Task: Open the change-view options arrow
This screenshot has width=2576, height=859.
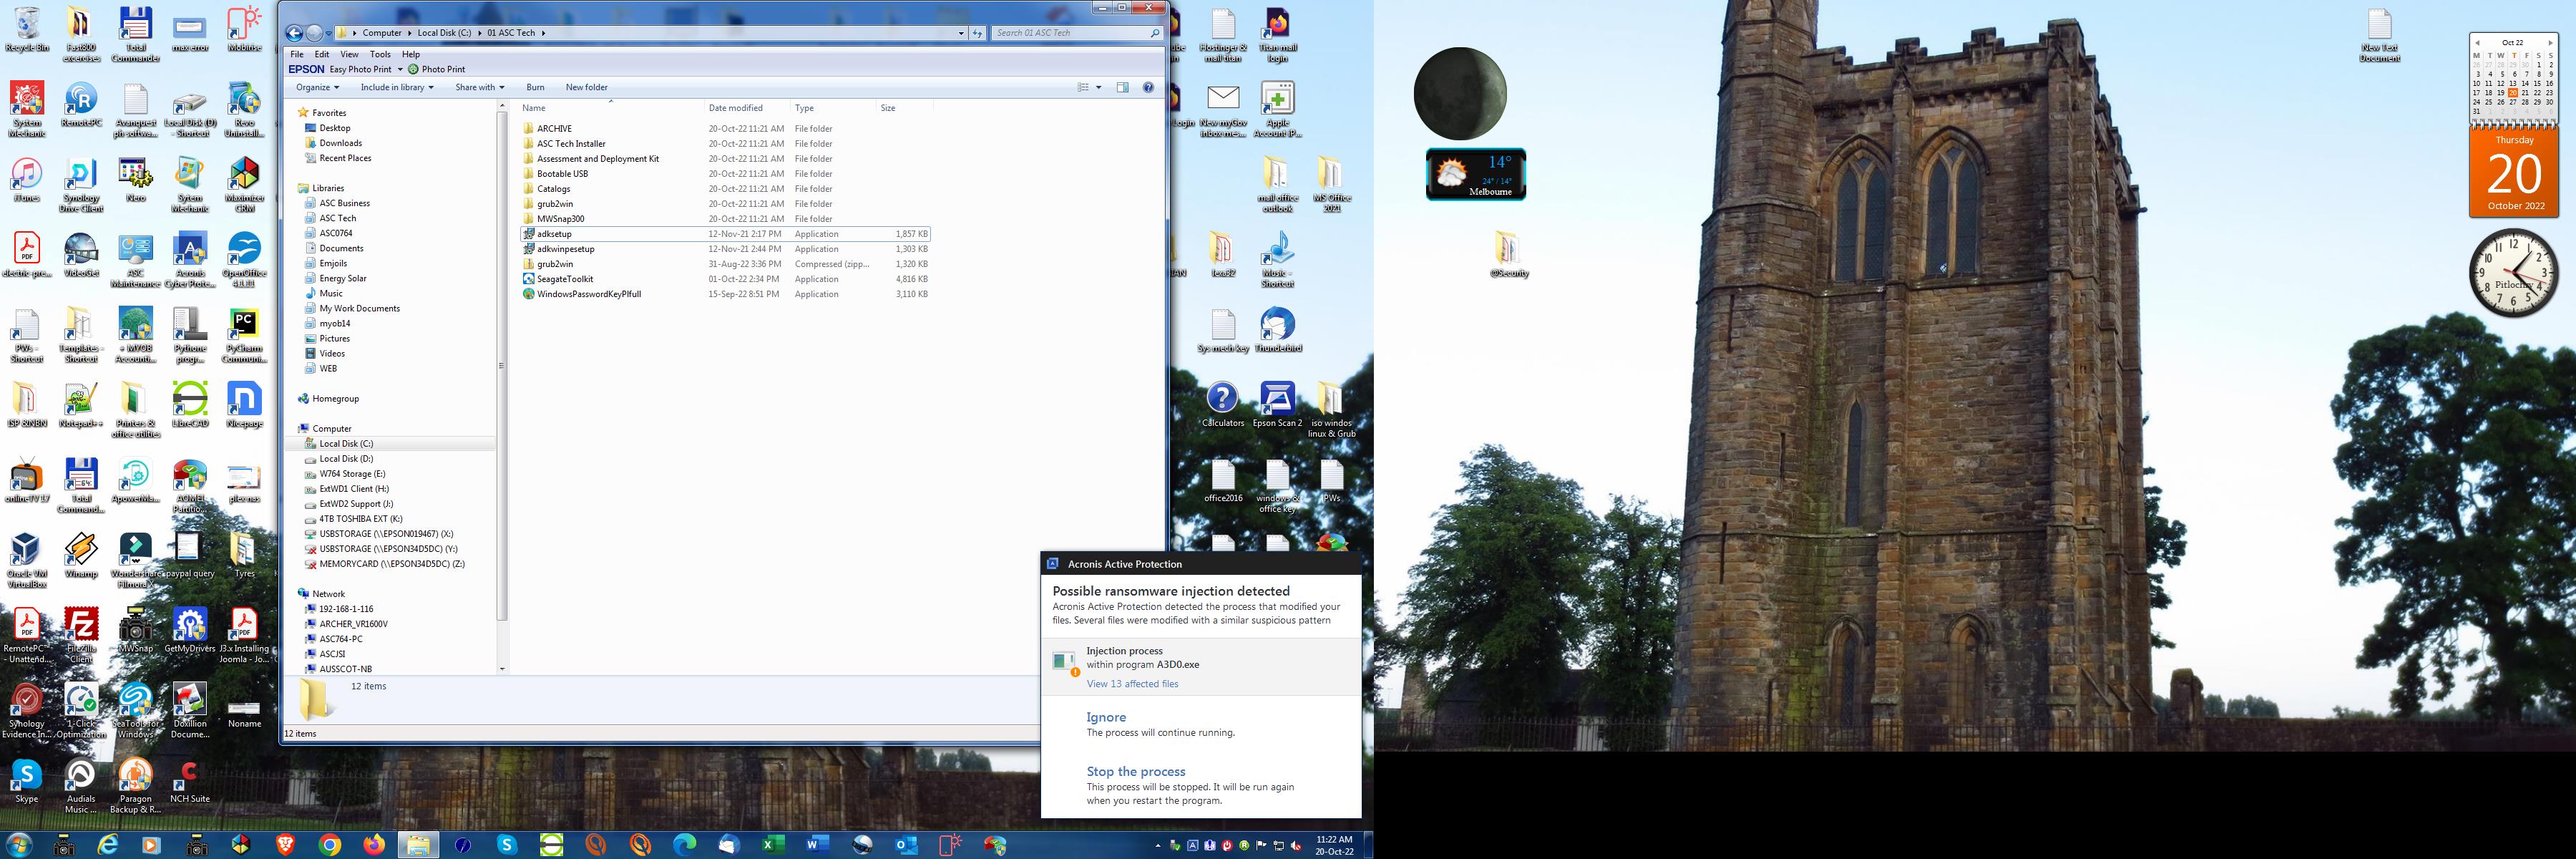Action: pyautogui.click(x=1099, y=87)
